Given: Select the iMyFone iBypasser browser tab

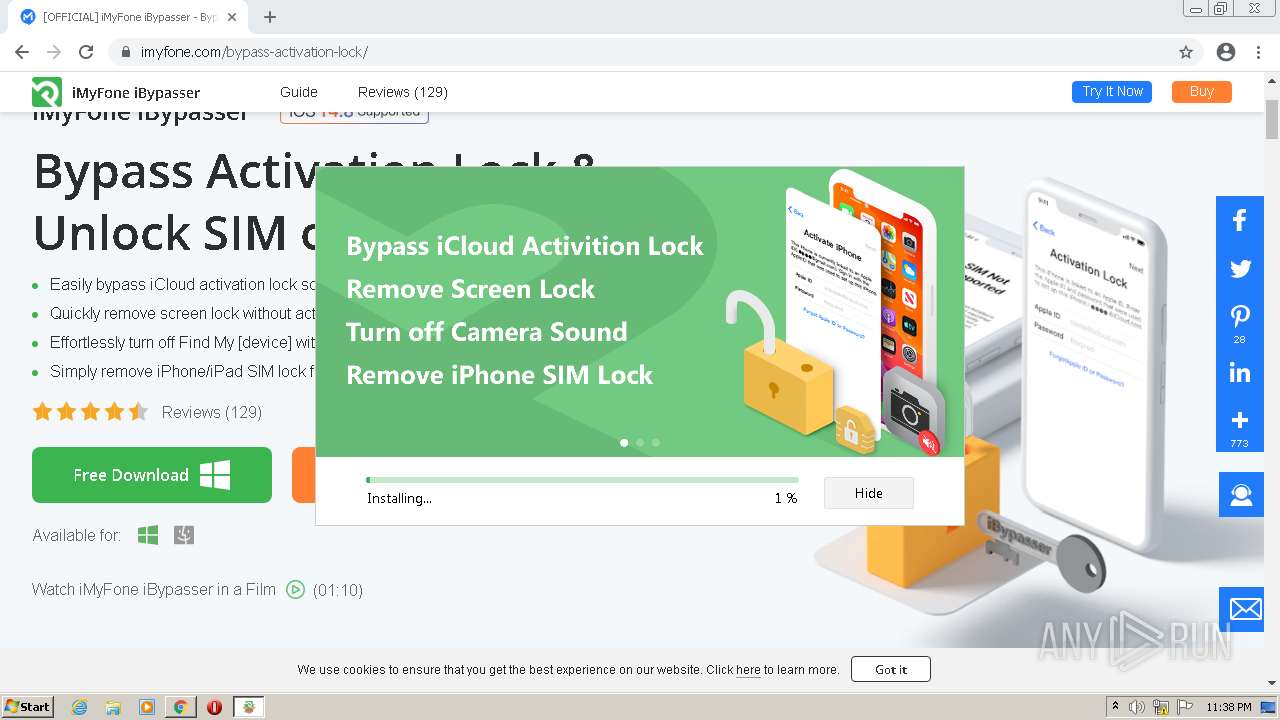Looking at the screenshot, I should point(130,17).
